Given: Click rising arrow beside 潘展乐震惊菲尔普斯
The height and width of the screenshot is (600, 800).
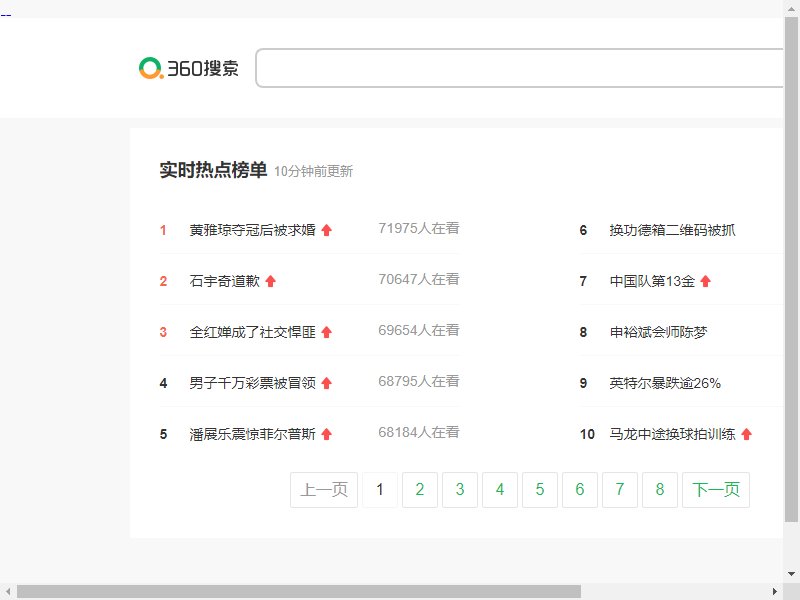Looking at the screenshot, I should (x=327, y=434).
